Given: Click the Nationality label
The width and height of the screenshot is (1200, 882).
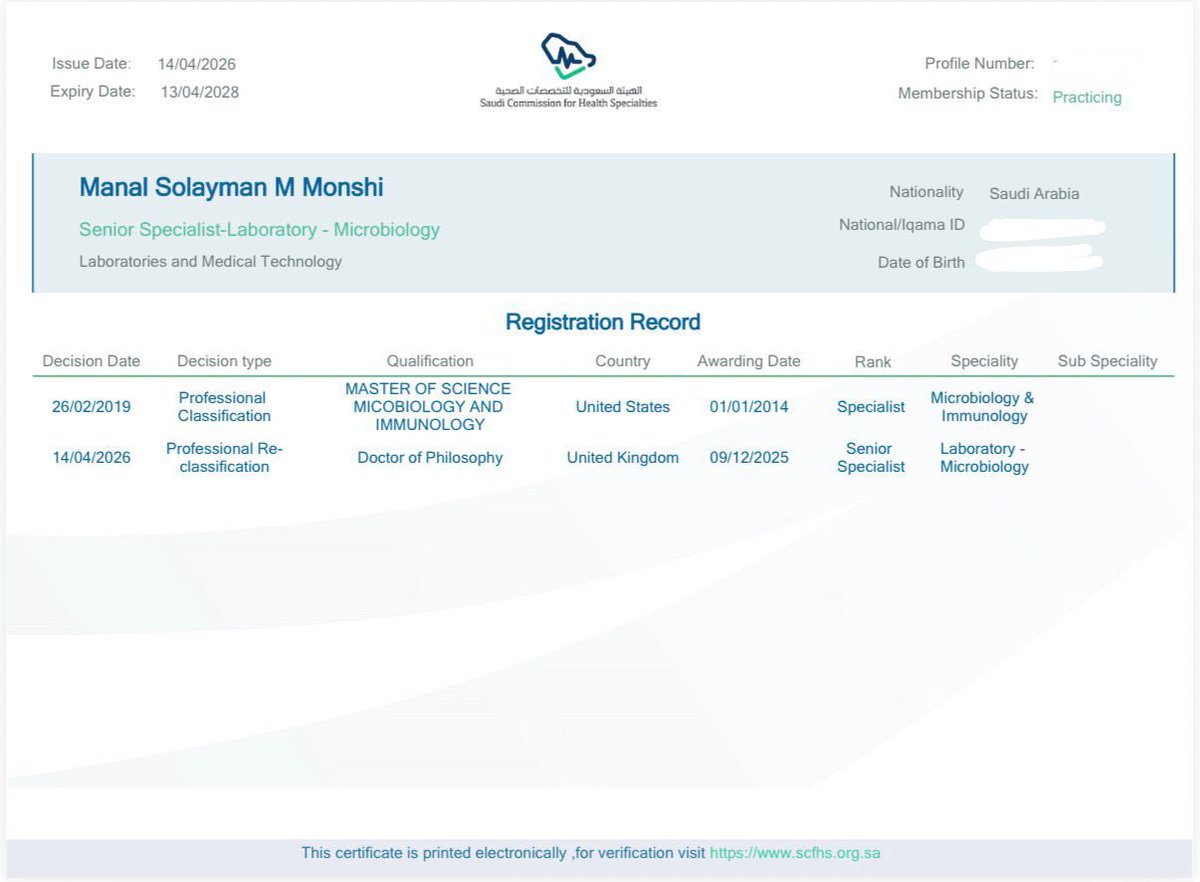Looking at the screenshot, I should point(926,192).
